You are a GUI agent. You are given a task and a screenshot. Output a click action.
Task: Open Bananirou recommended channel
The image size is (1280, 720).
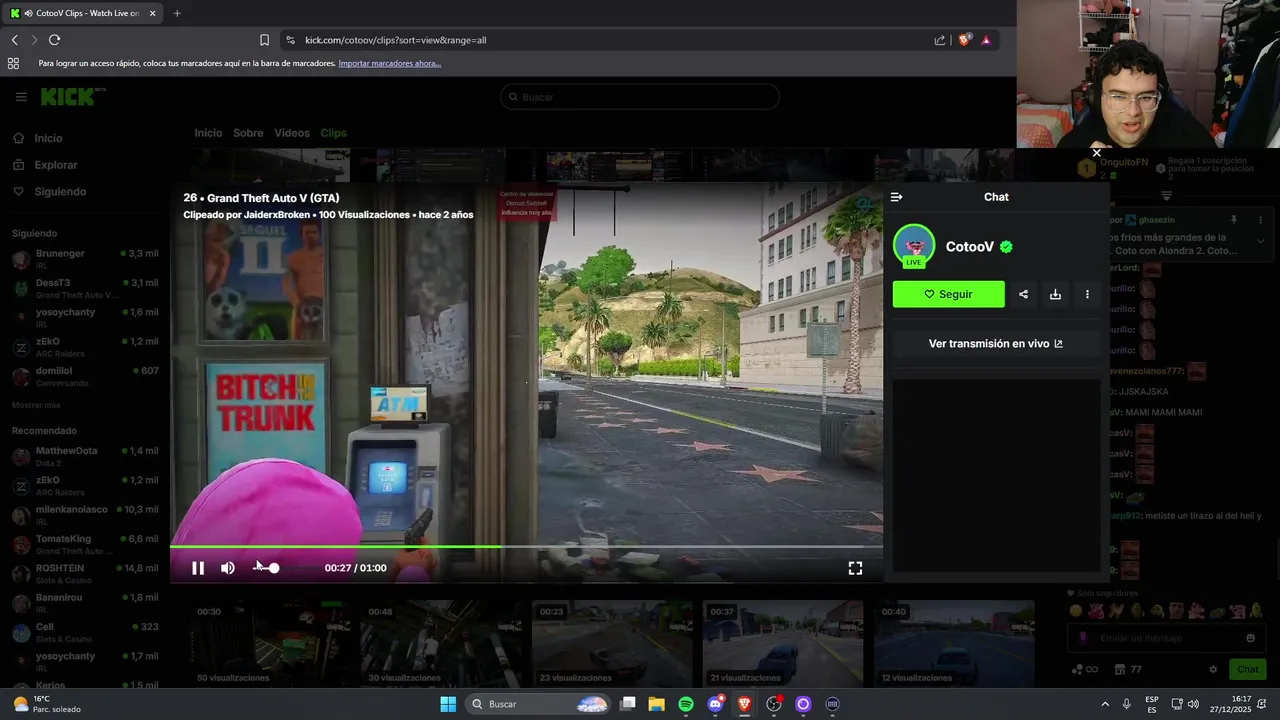[86, 602]
